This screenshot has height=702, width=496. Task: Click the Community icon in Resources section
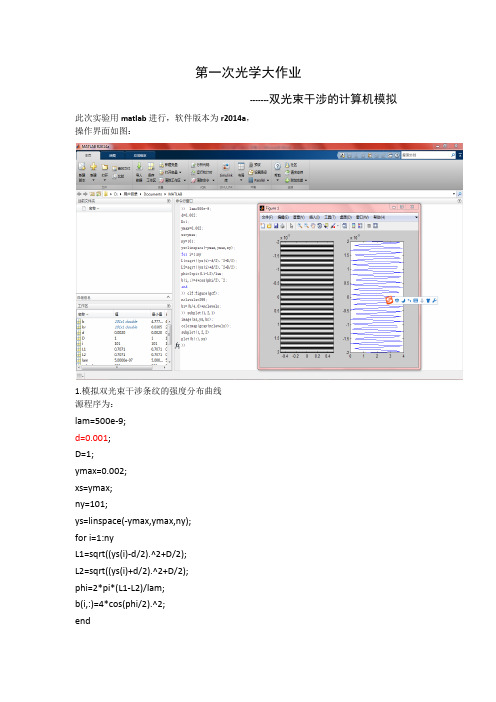[287, 165]
